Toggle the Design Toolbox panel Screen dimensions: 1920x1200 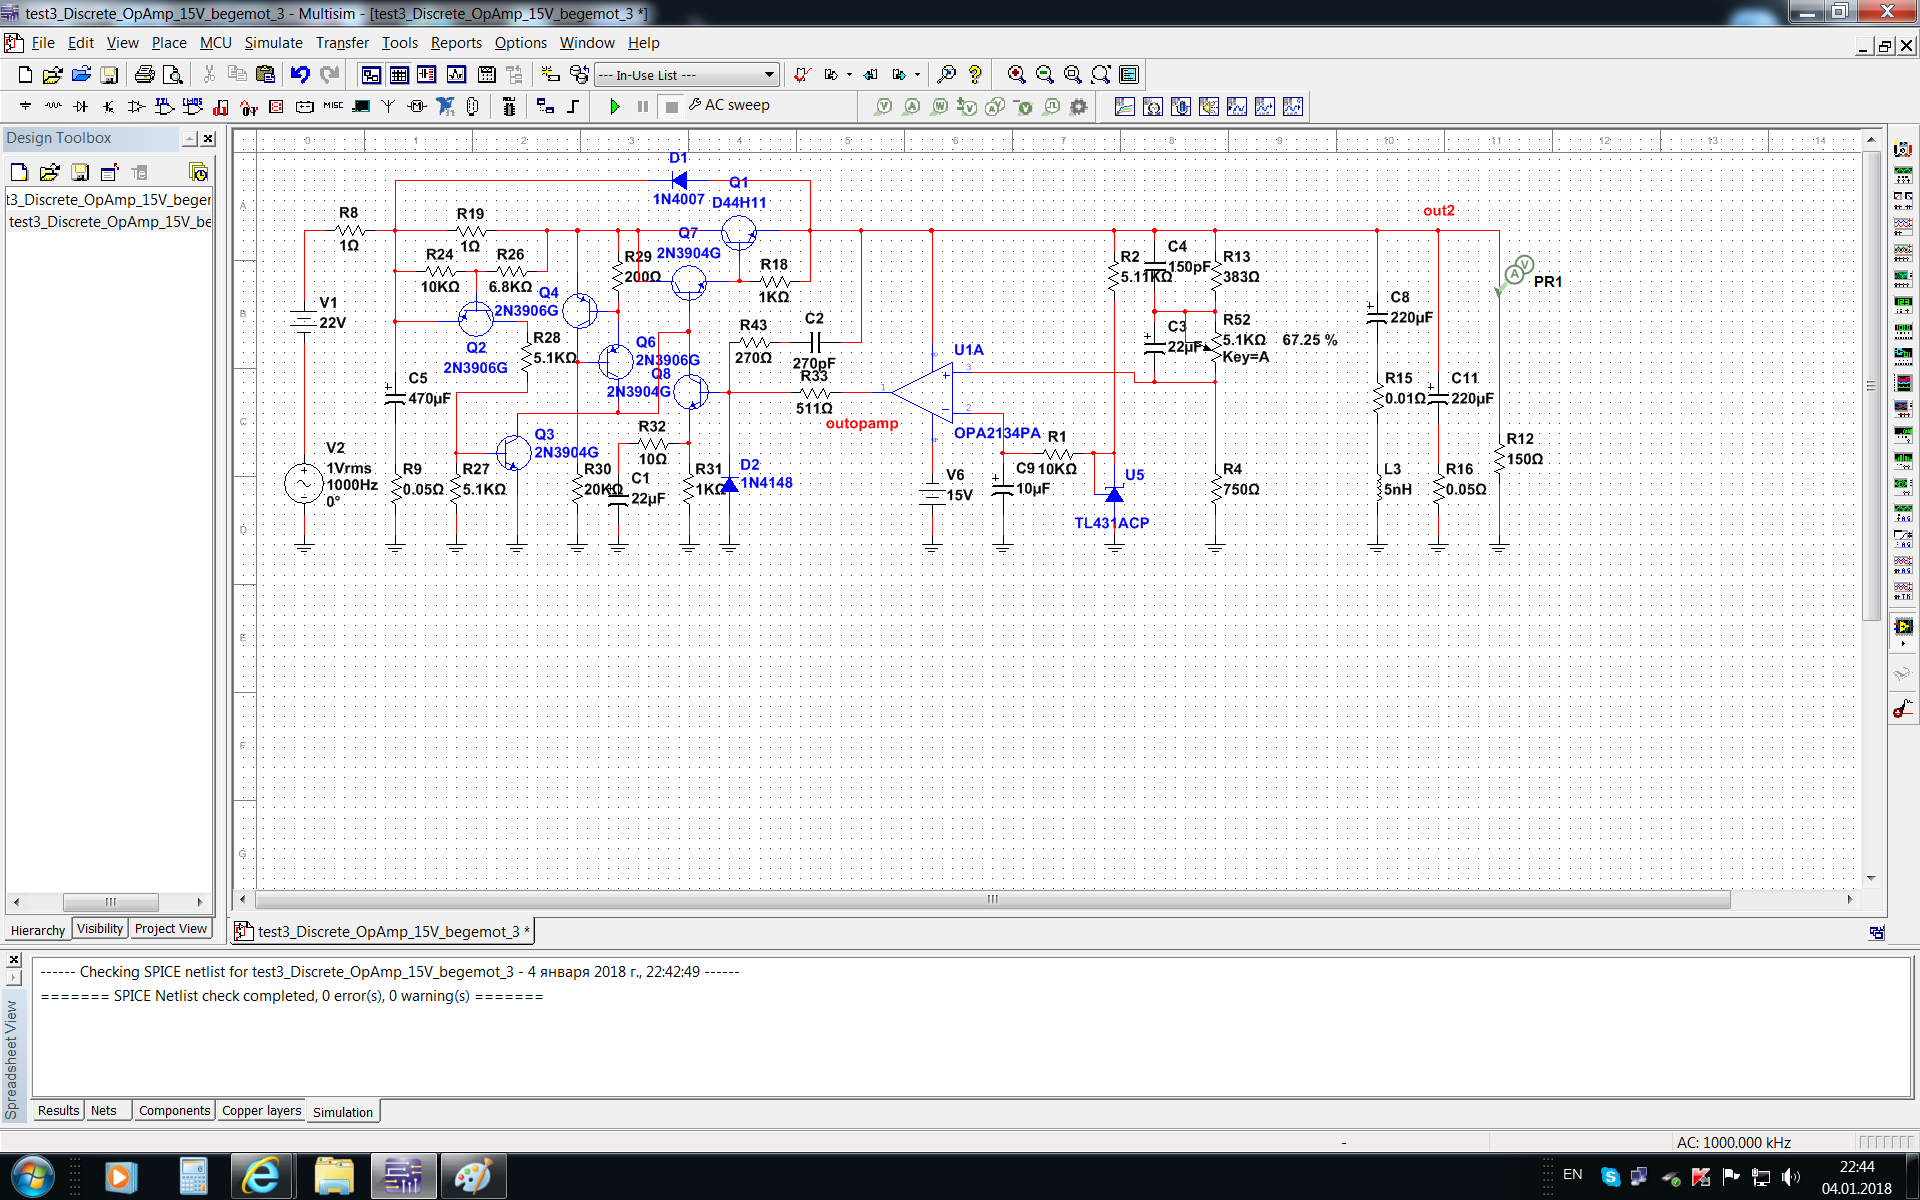[x=371, y=75]
